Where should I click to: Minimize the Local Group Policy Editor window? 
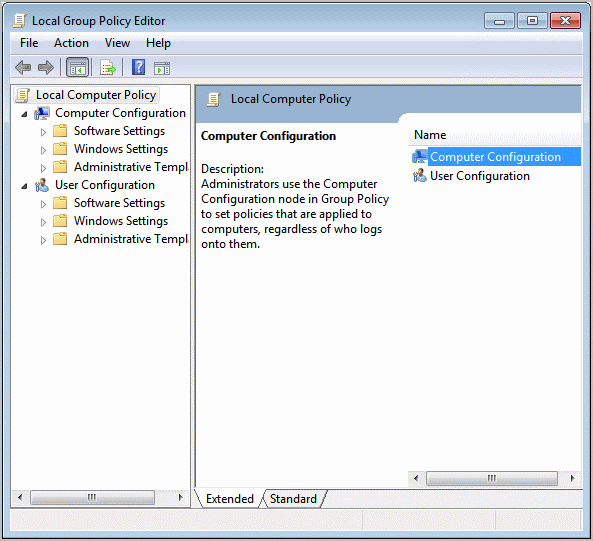(x=499, y=21)
